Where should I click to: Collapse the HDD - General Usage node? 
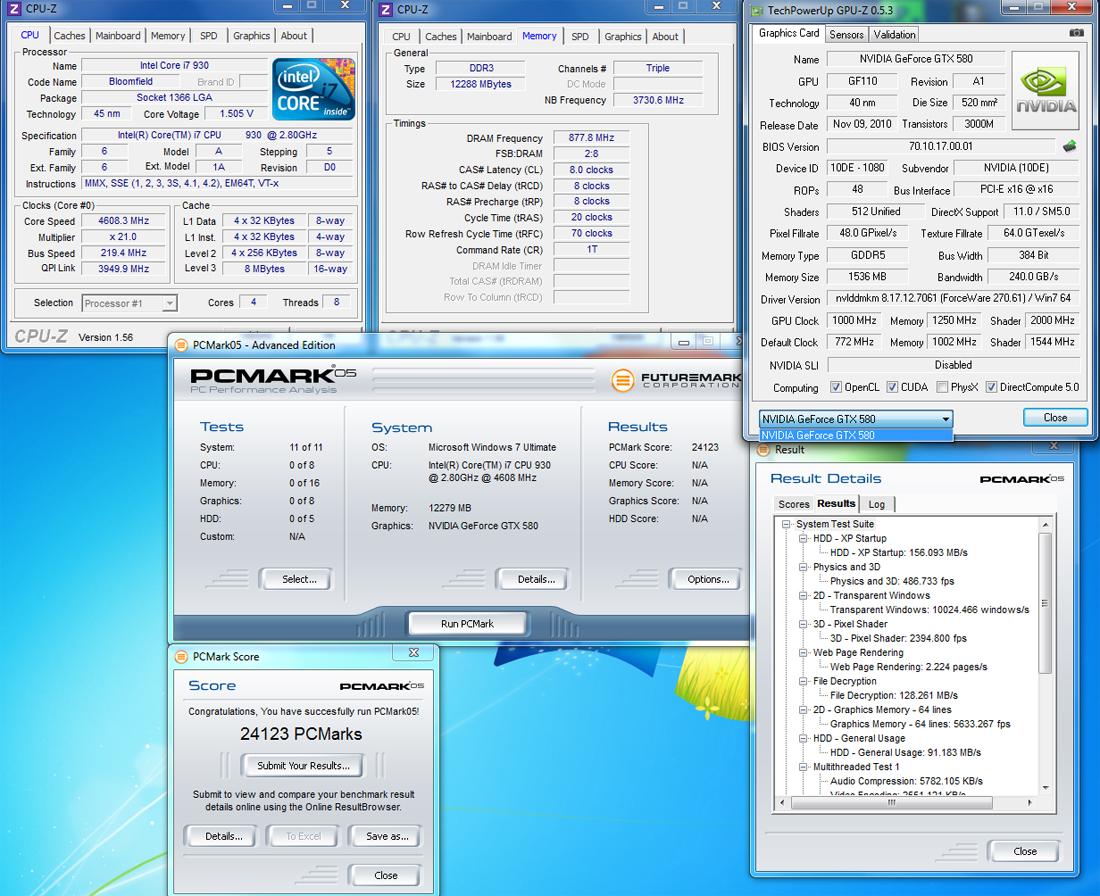[803, 738]
